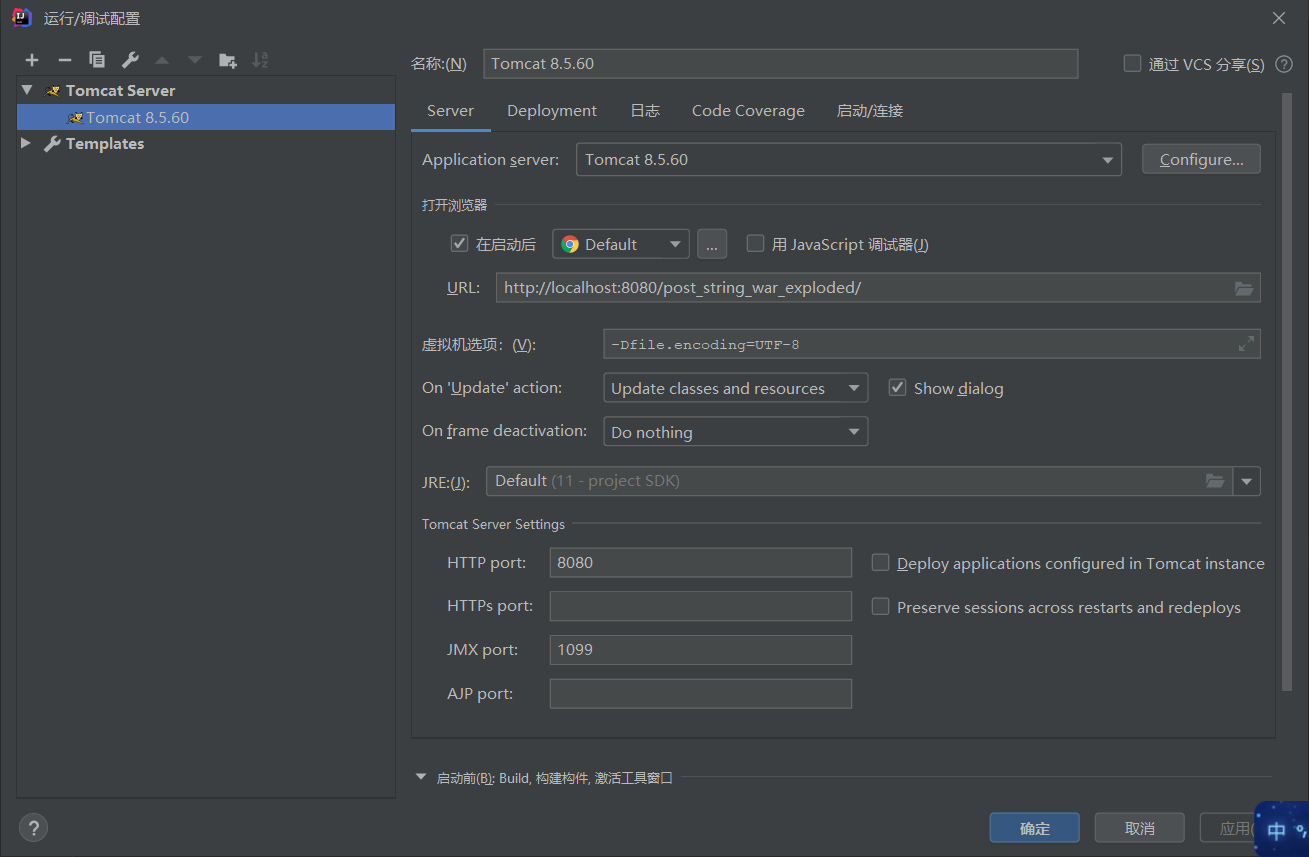
Task: Browse JRE path folder icon
Action: pos(1214,481)
